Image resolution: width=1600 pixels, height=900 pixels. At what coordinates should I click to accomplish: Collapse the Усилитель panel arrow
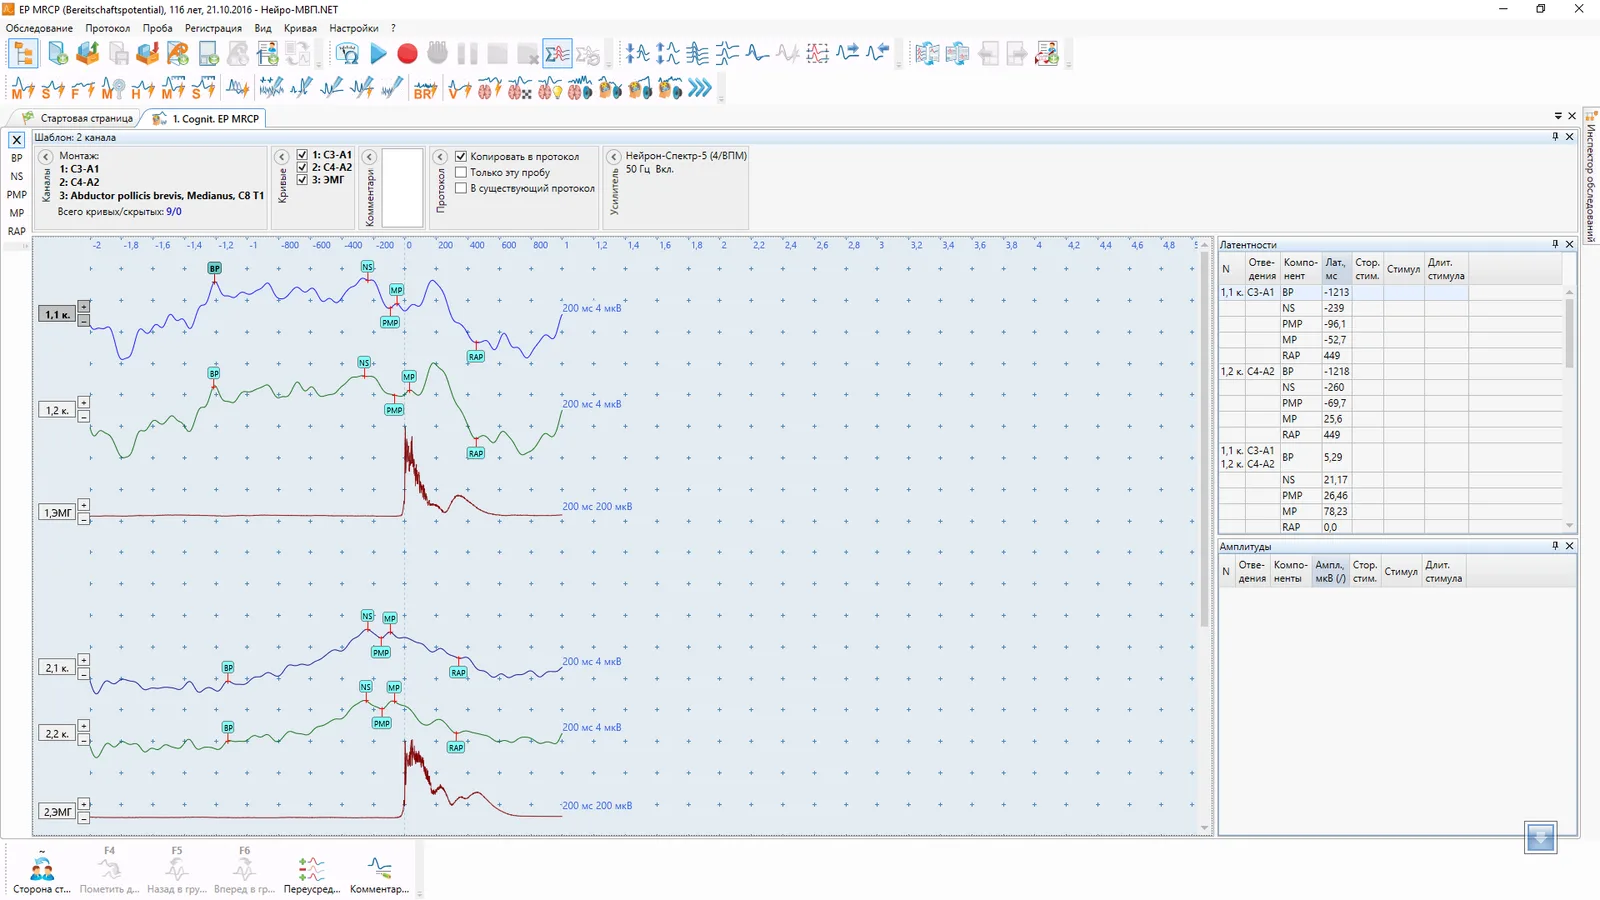pyautogui.click(x=614, y=157)
